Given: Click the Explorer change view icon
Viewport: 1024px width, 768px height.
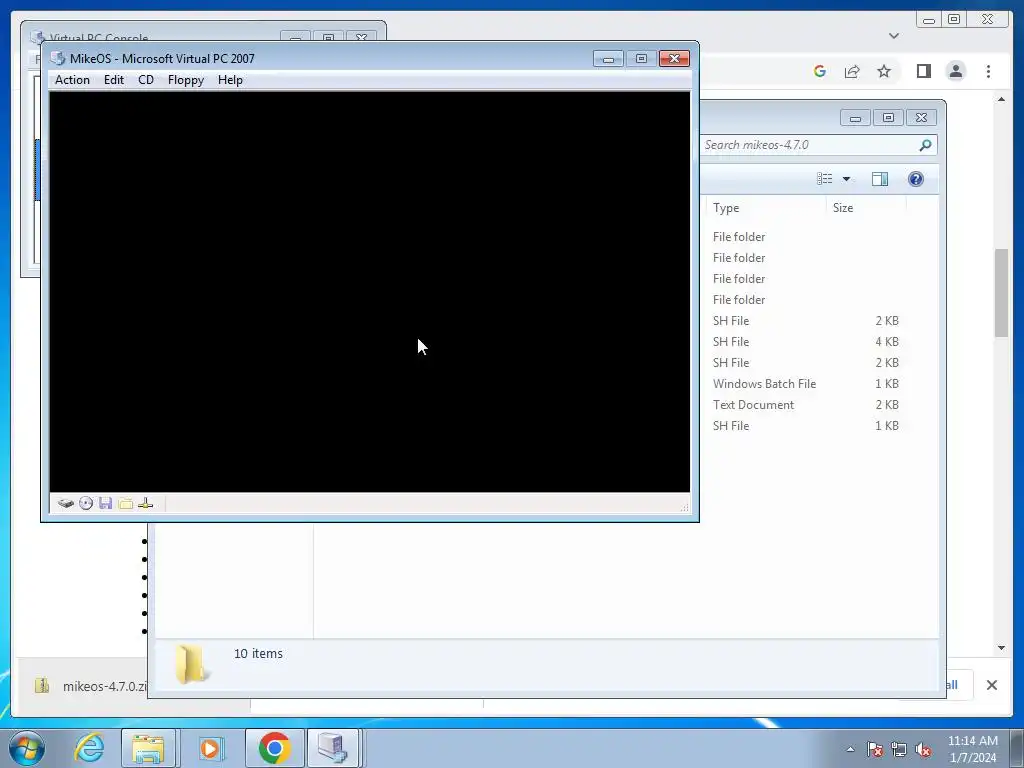Looking at the screenshot, I should [824, 179].
